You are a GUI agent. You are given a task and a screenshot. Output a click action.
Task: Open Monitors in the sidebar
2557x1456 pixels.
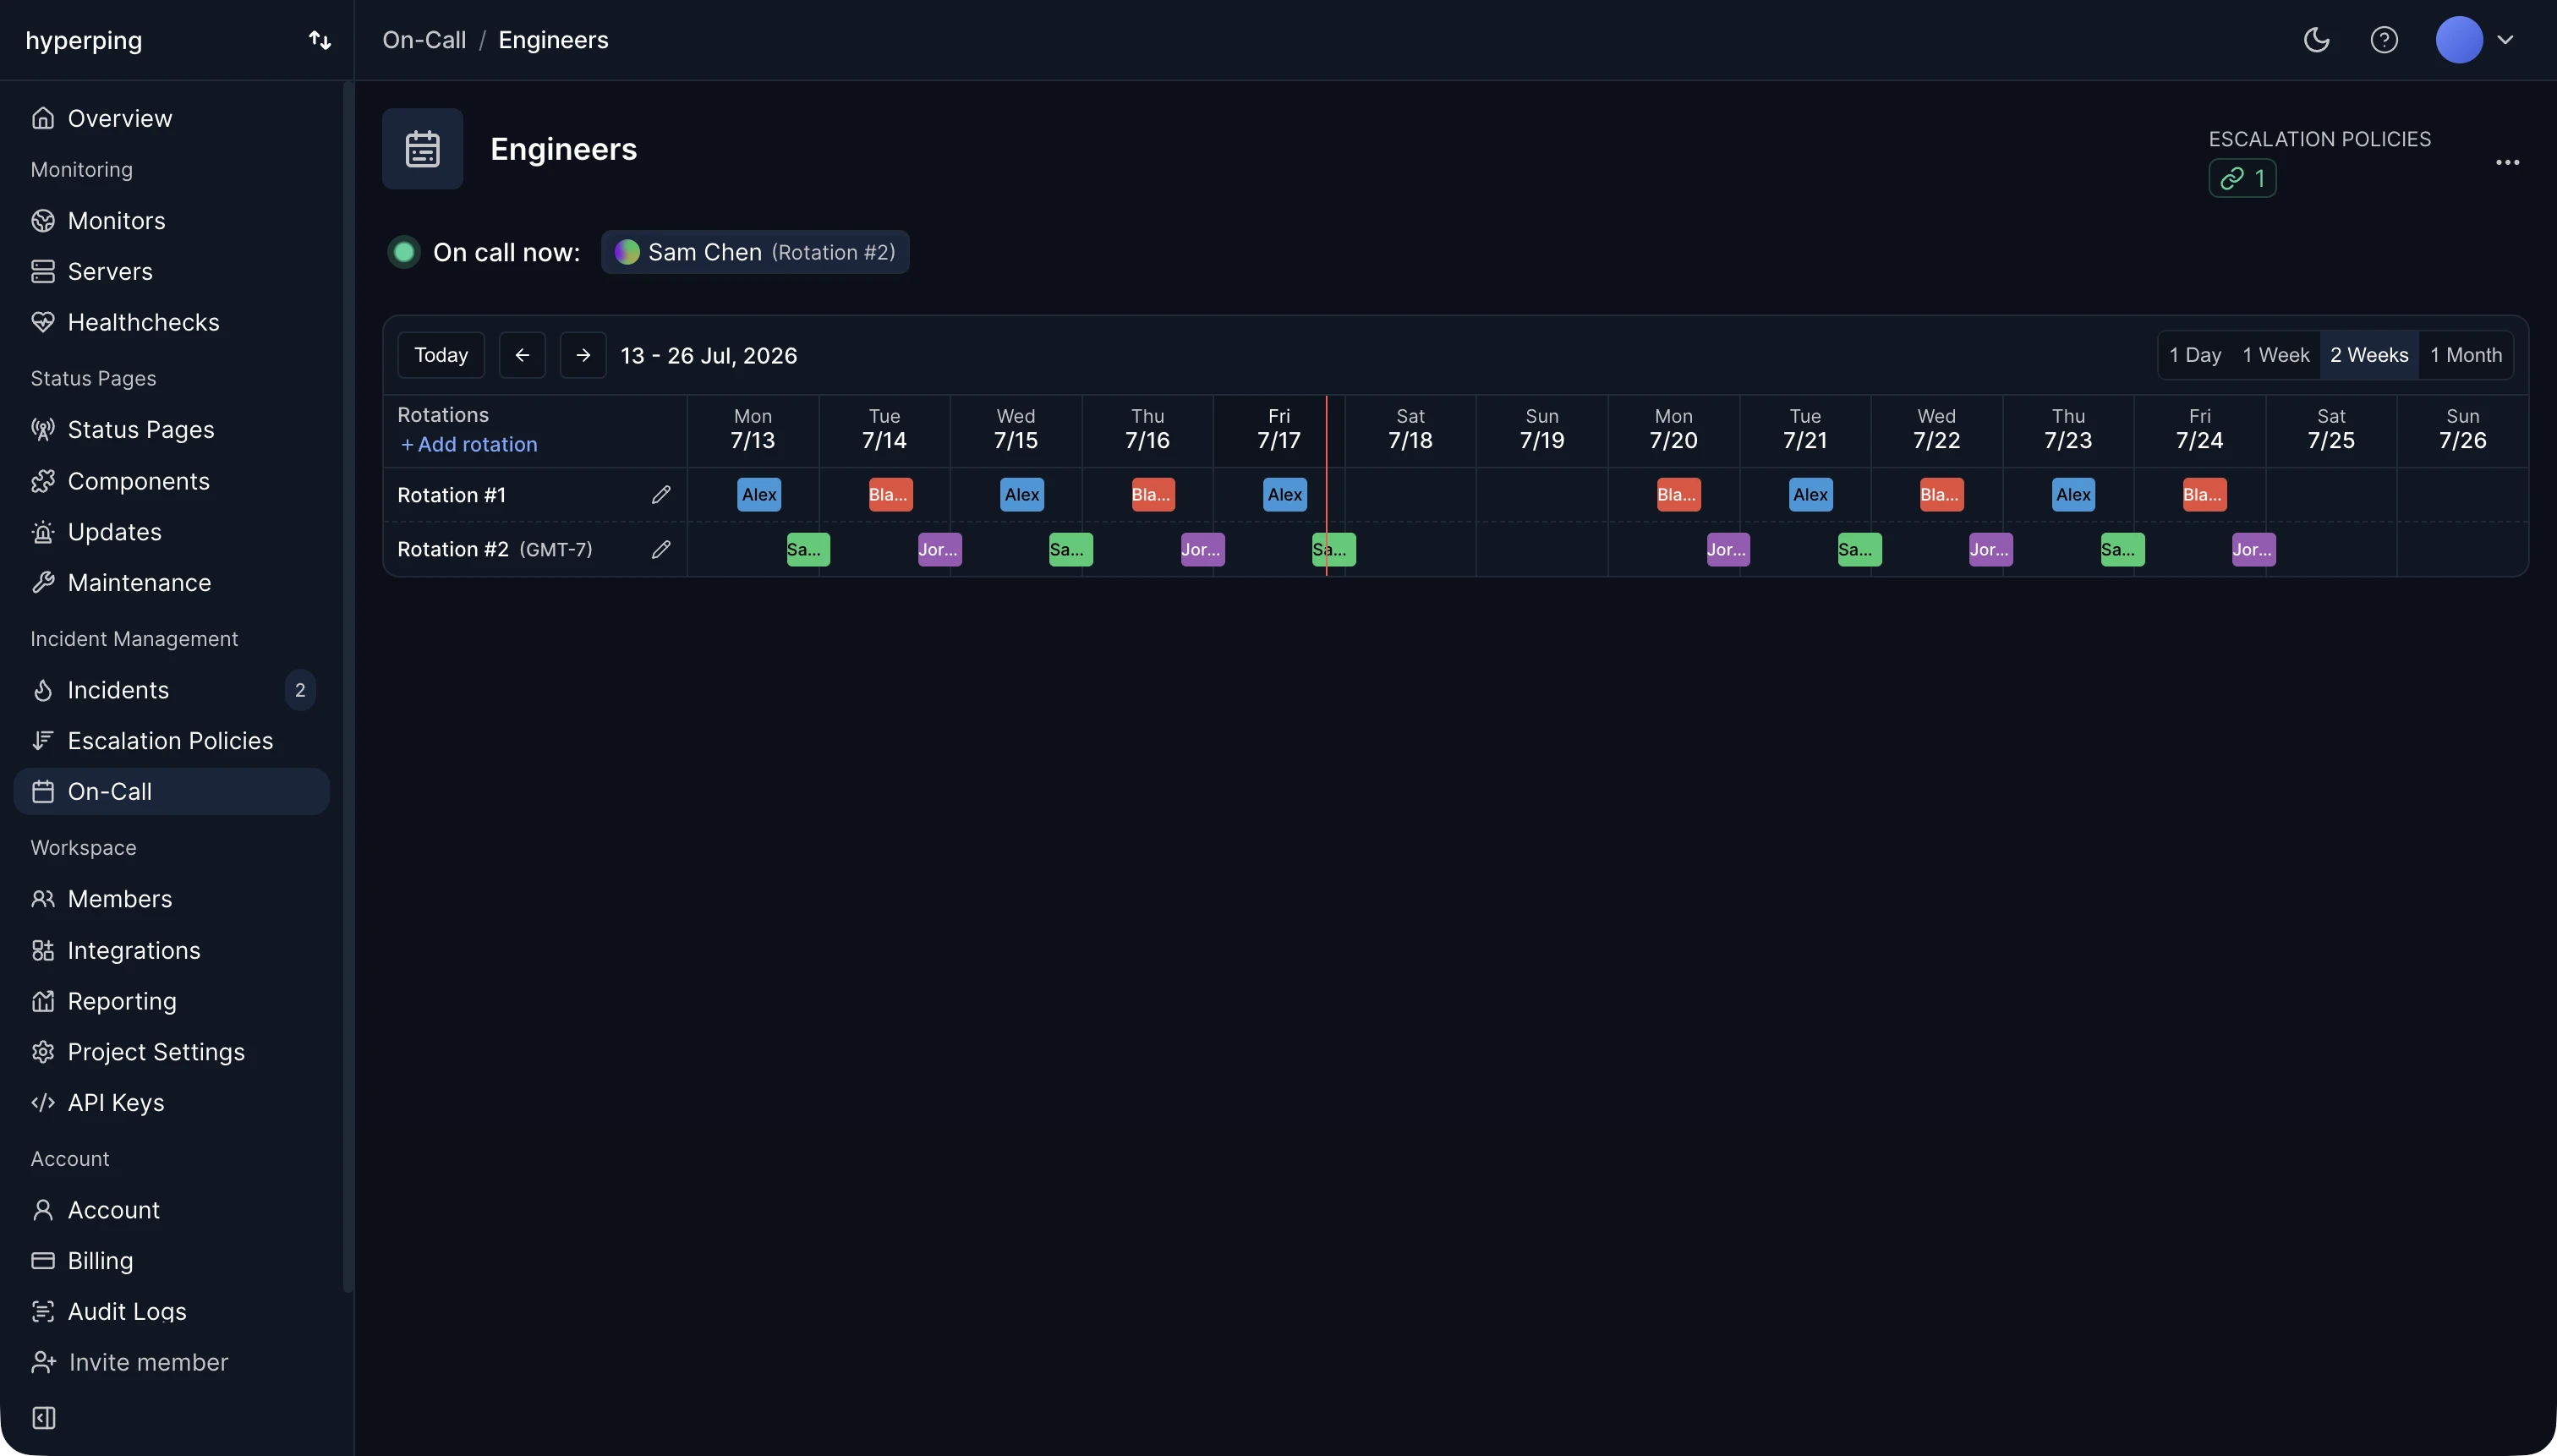pyautogui.click(x=172, y=220)
